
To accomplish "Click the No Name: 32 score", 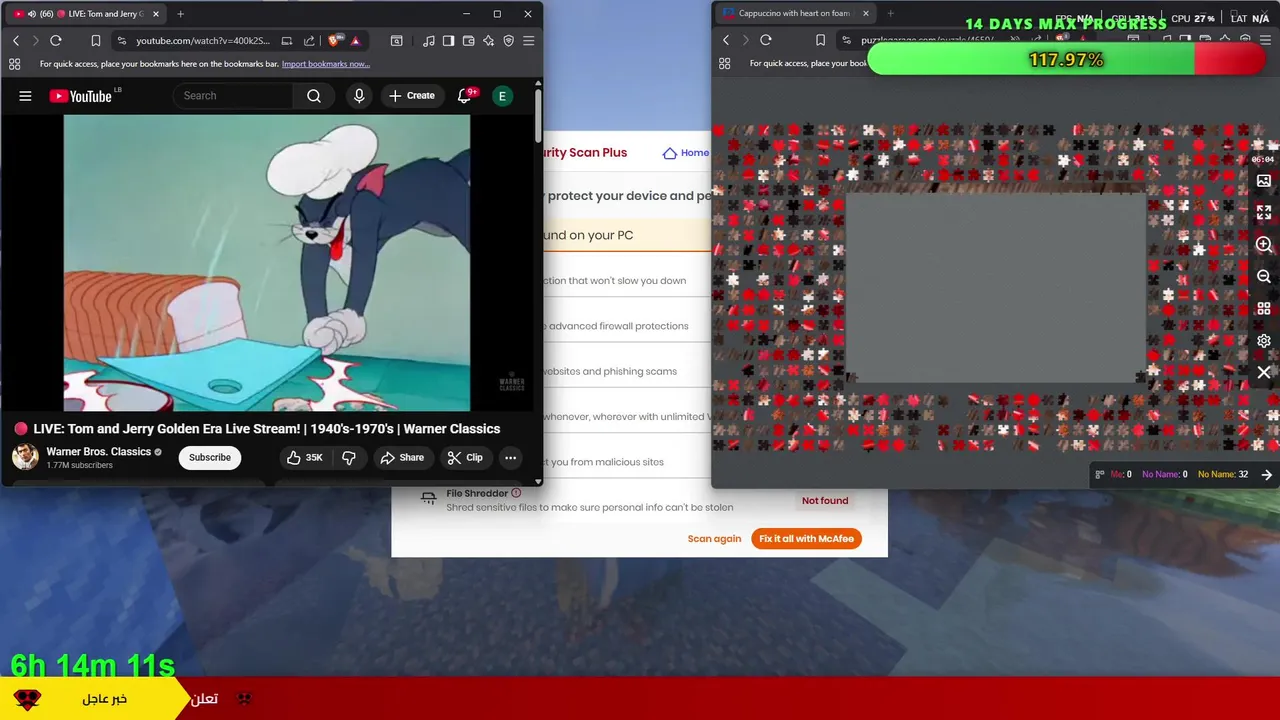I will point(1223,474).
